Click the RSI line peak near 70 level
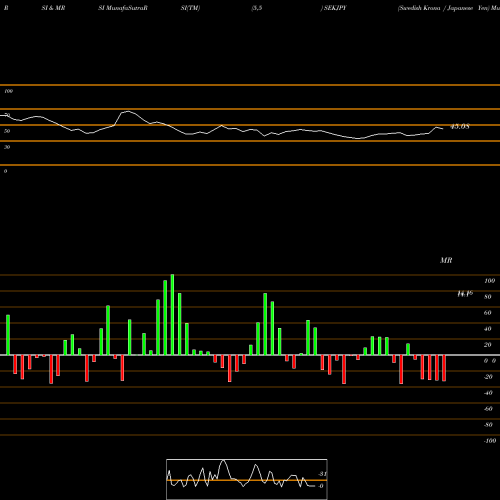Screen dimensions: 500x500 [x=128, y=111]
